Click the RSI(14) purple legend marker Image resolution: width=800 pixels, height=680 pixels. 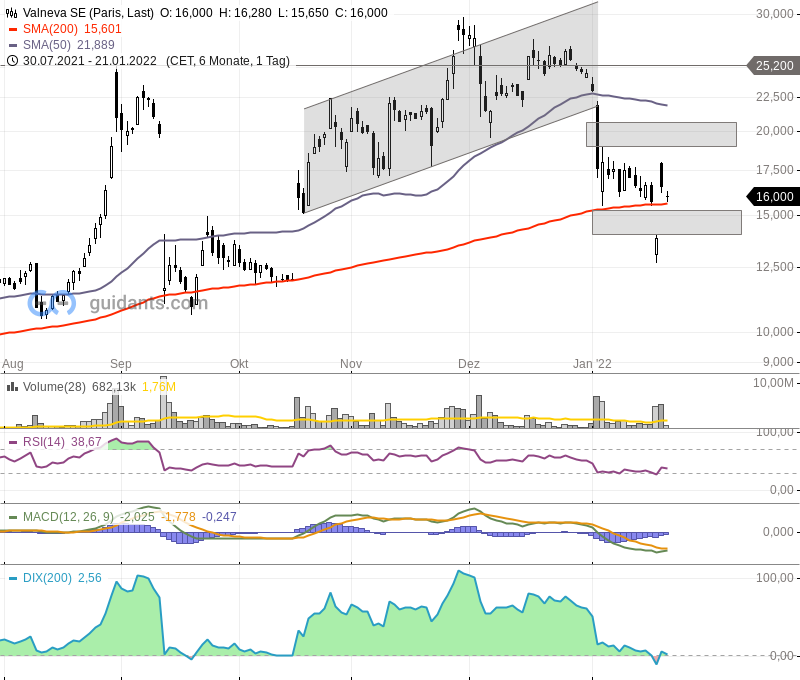pos(13,442)
